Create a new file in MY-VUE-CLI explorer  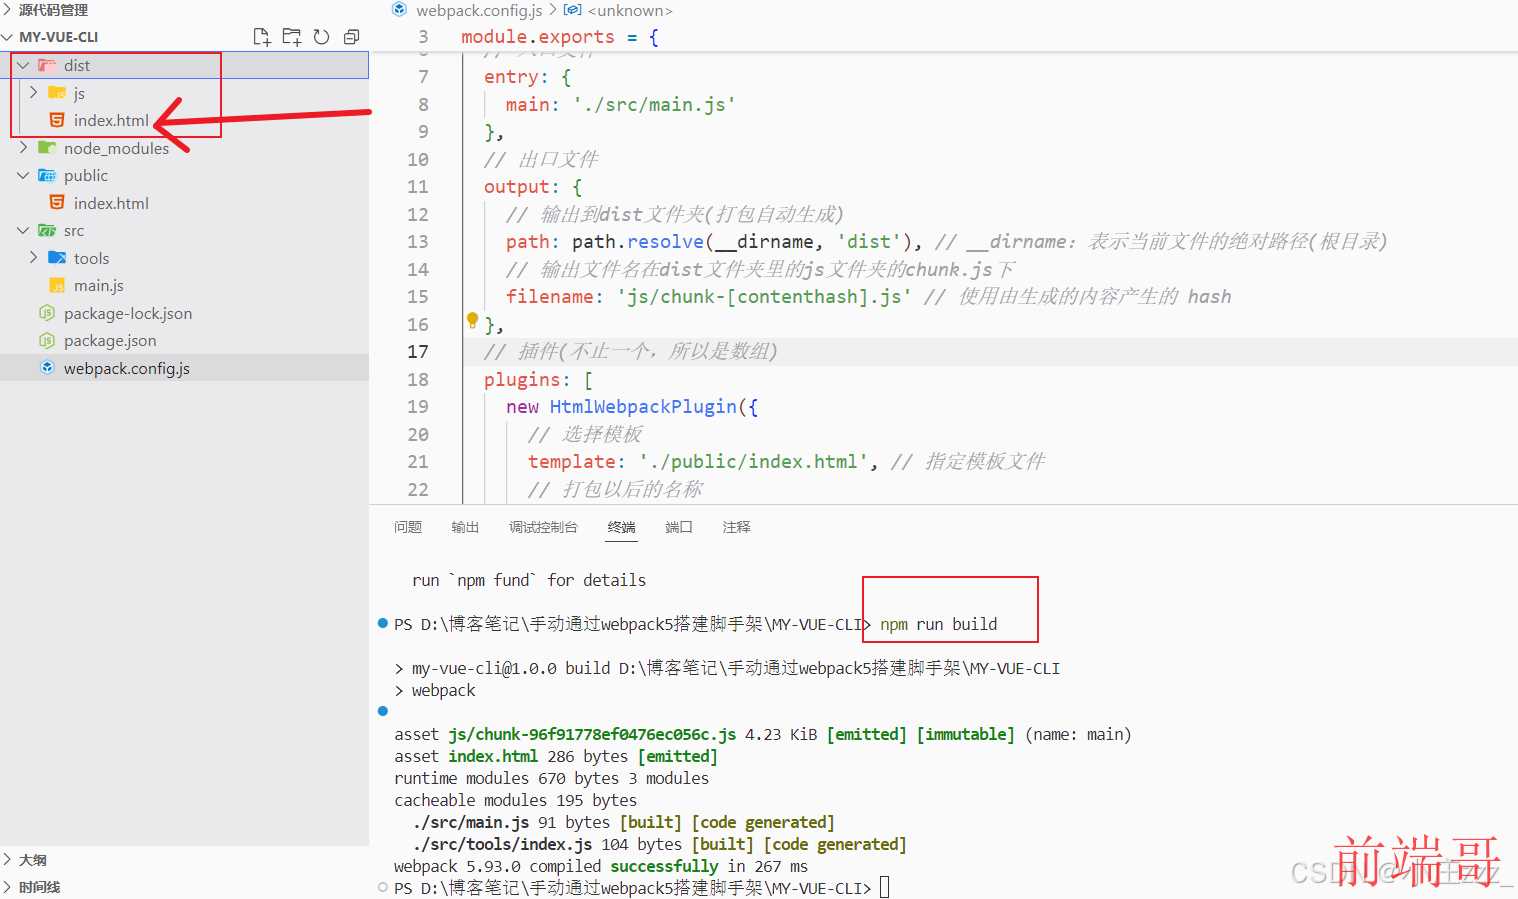coord(262,37)
